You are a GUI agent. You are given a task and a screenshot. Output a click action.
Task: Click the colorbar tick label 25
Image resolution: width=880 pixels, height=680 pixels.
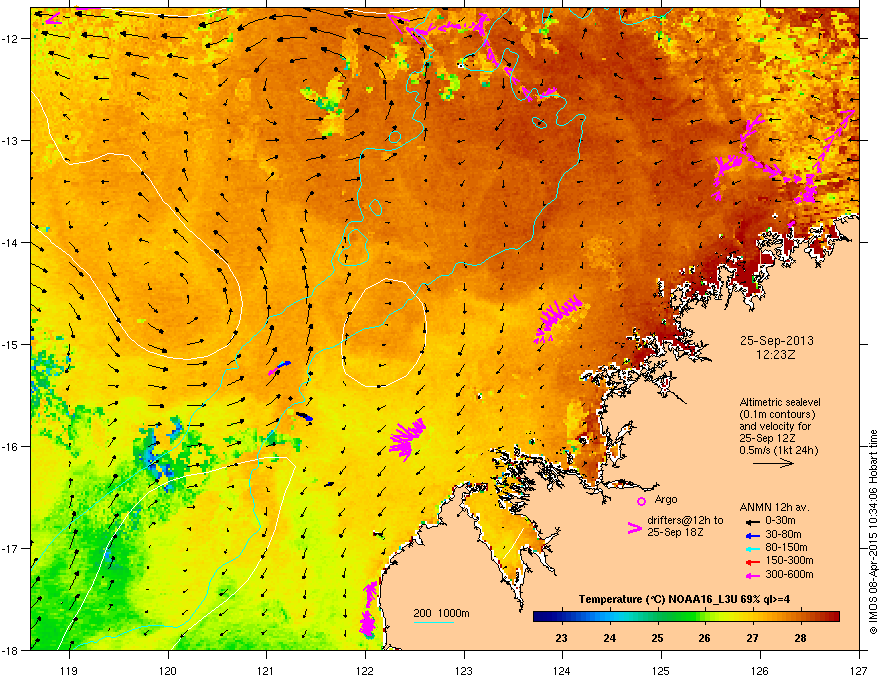tap(657, 638)
